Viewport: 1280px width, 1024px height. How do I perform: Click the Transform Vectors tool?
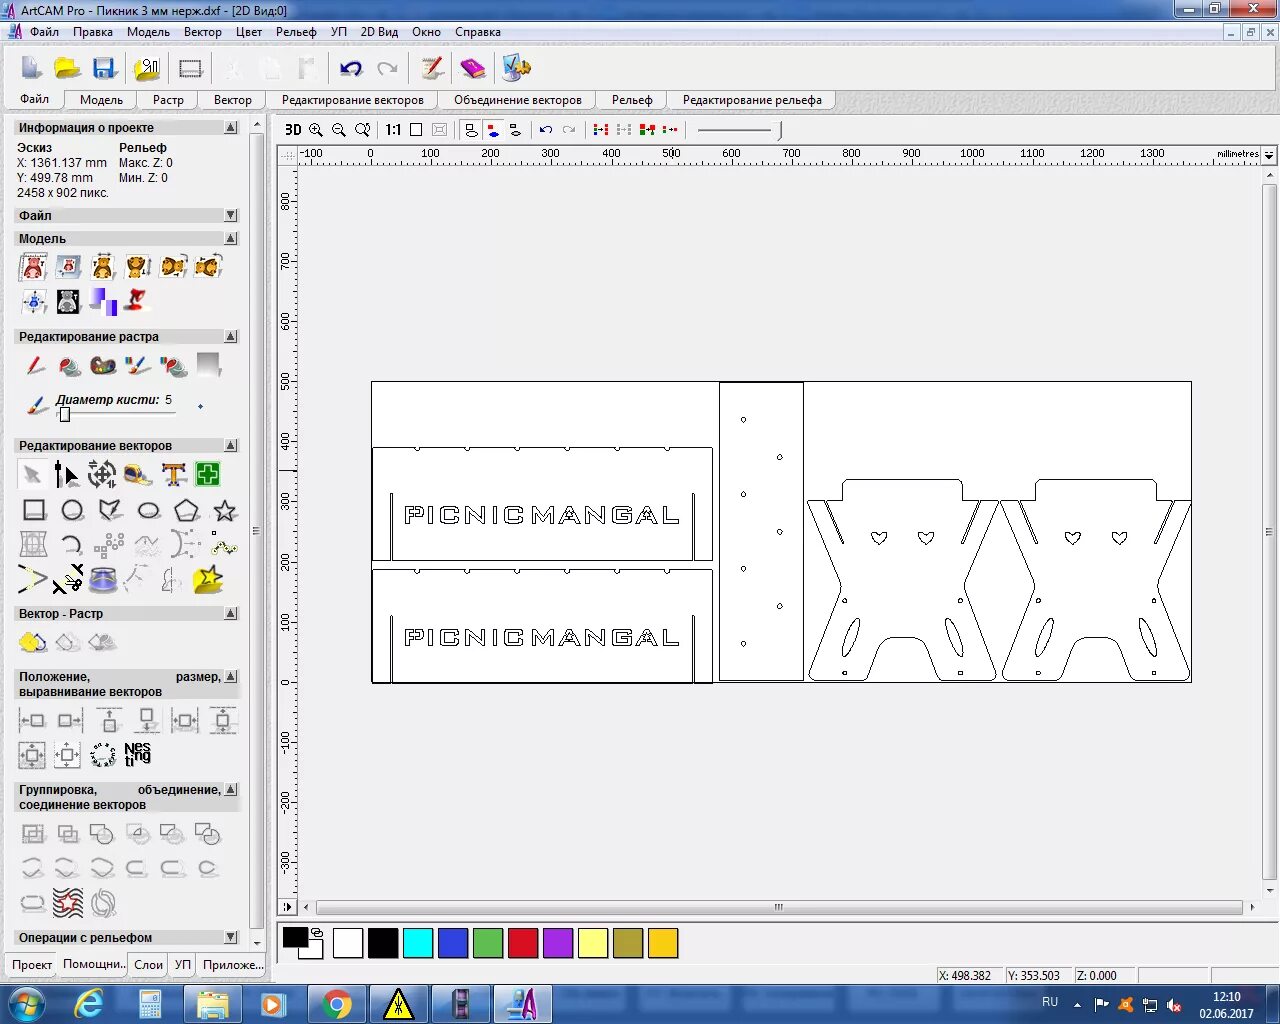coord(102,474)
